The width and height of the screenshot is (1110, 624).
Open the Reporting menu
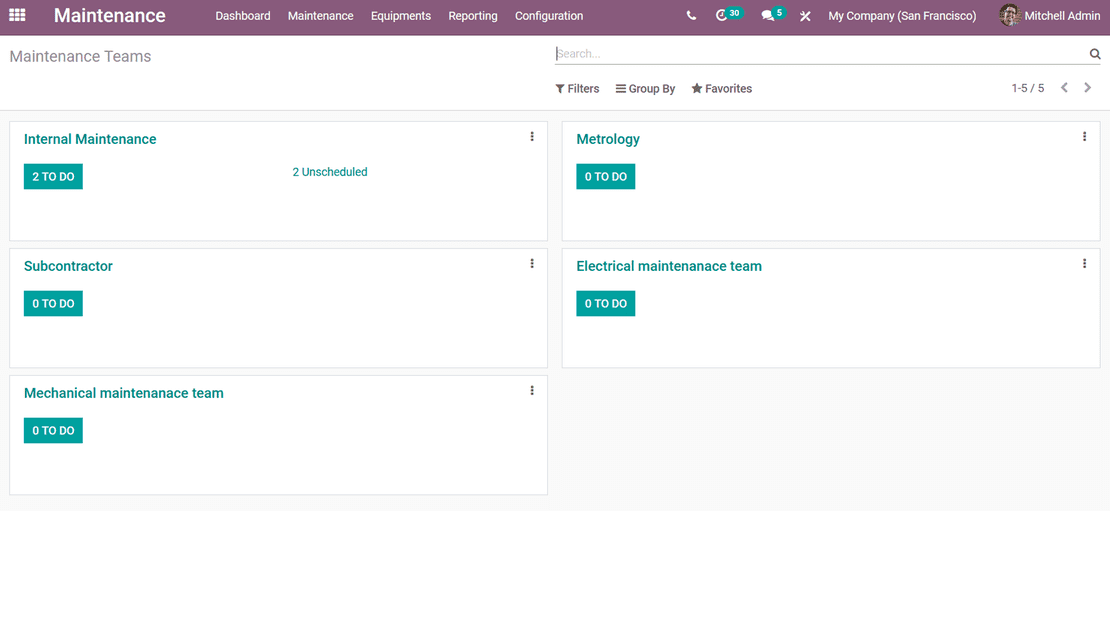tap(472, 16)
